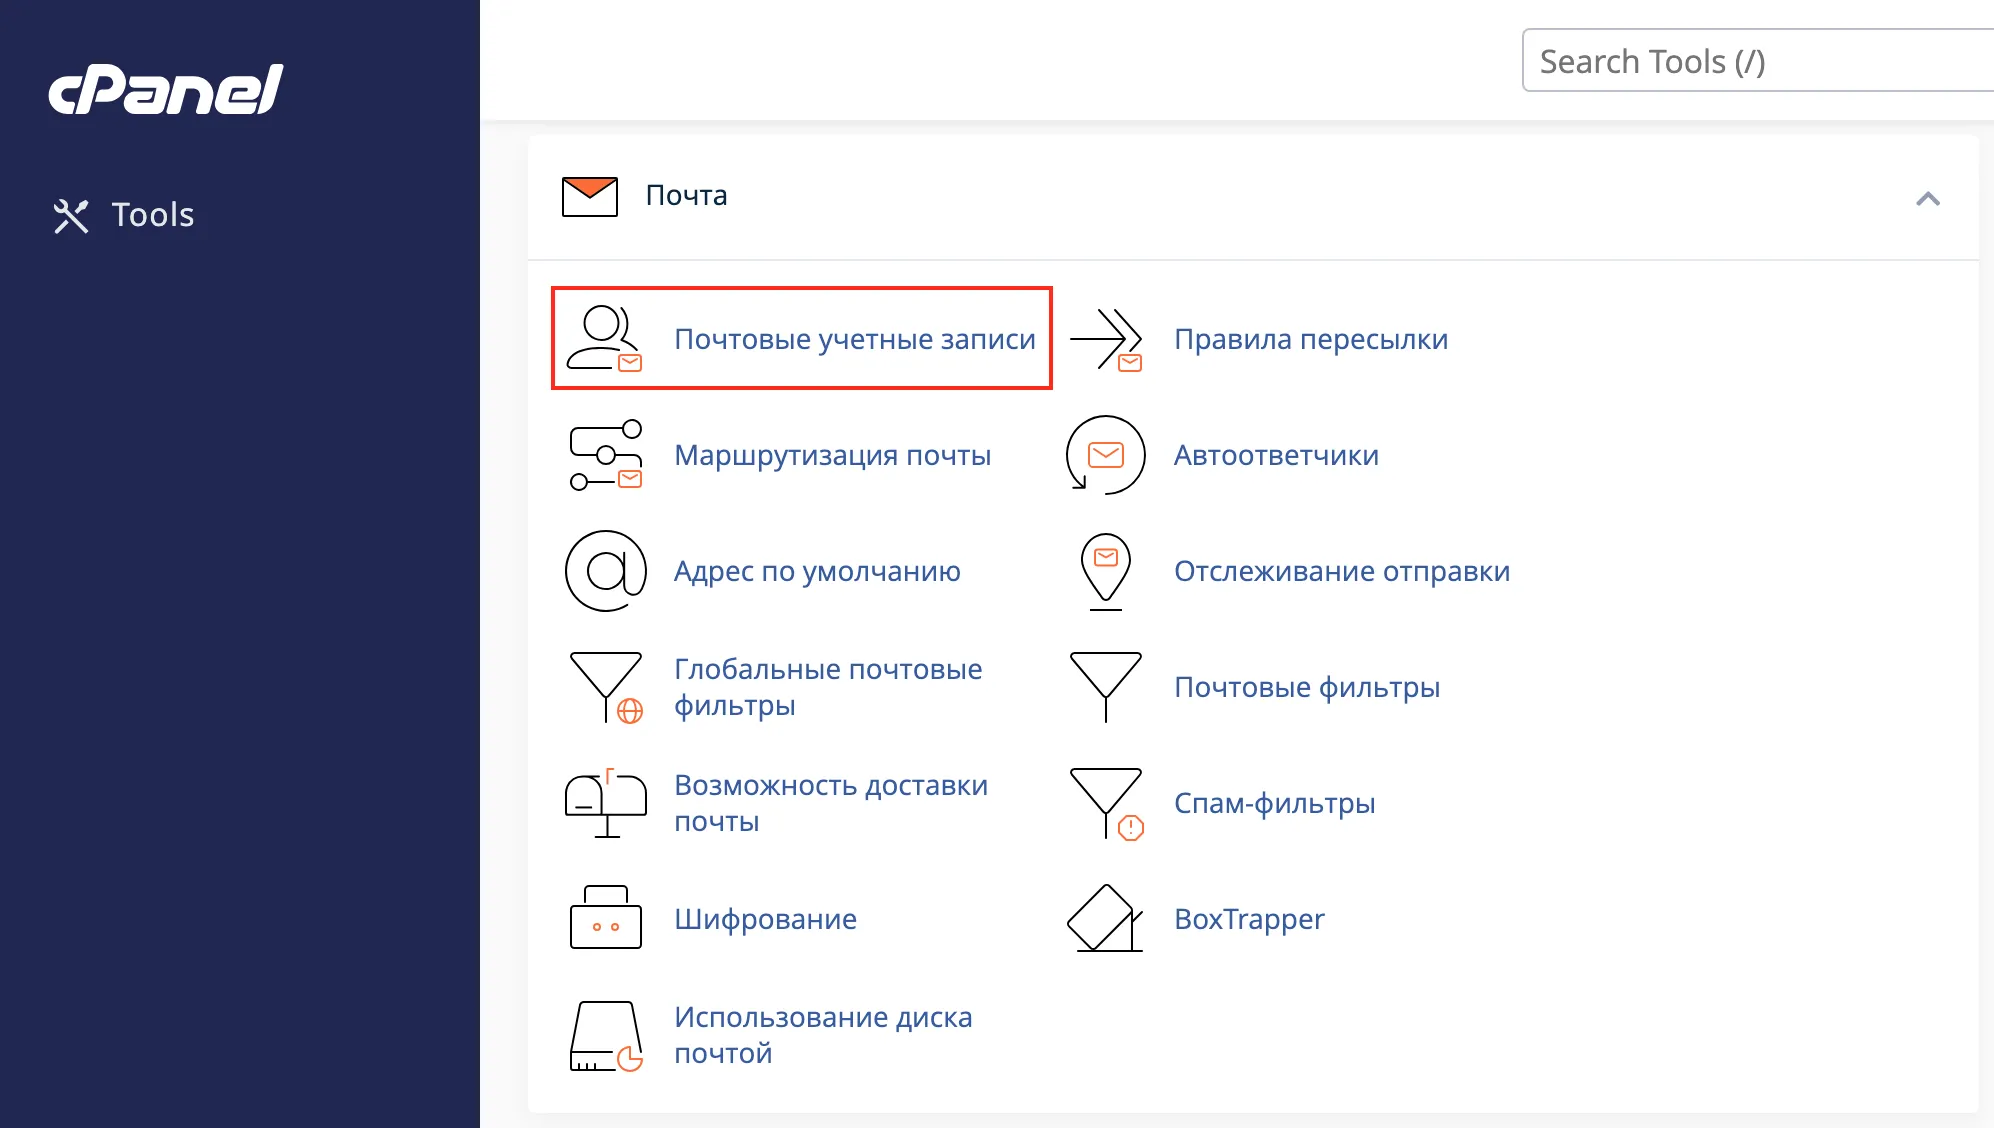The height and width of the screenshot is (1128, 1994).
Task: Click the Отслеживание отправки pin icon
Action: 1106,571
